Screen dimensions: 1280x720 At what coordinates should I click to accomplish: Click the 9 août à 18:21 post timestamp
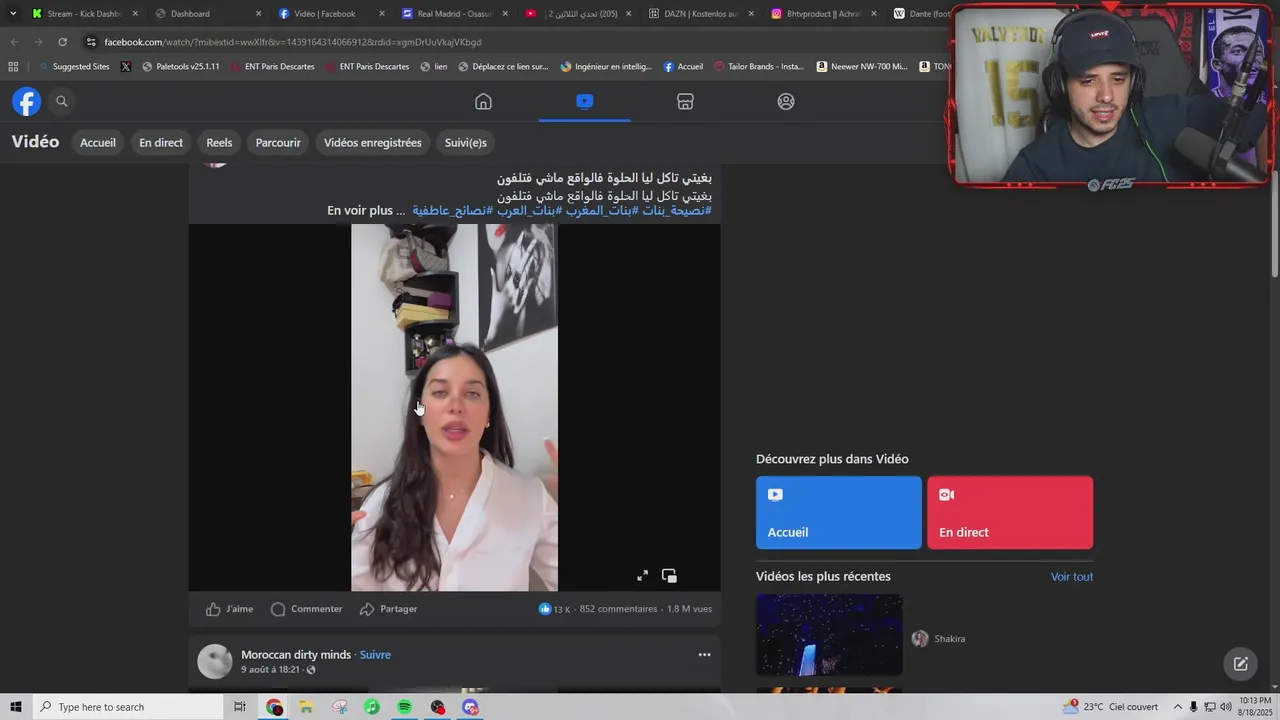270,670
